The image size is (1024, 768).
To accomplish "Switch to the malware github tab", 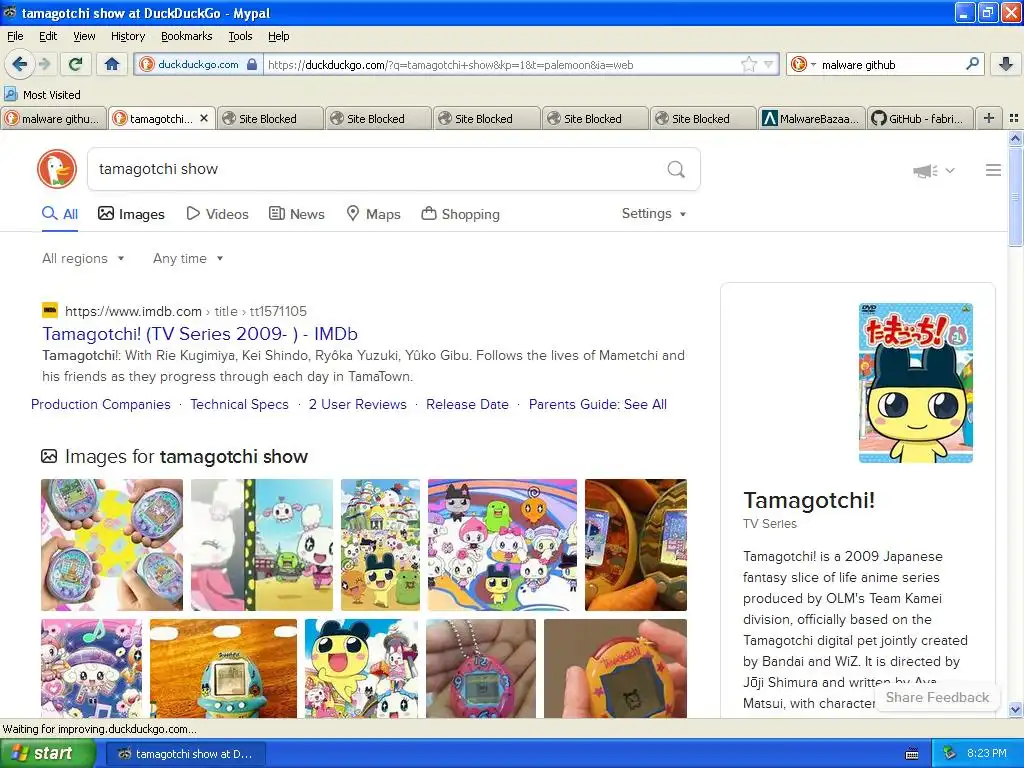I will 54,118.
